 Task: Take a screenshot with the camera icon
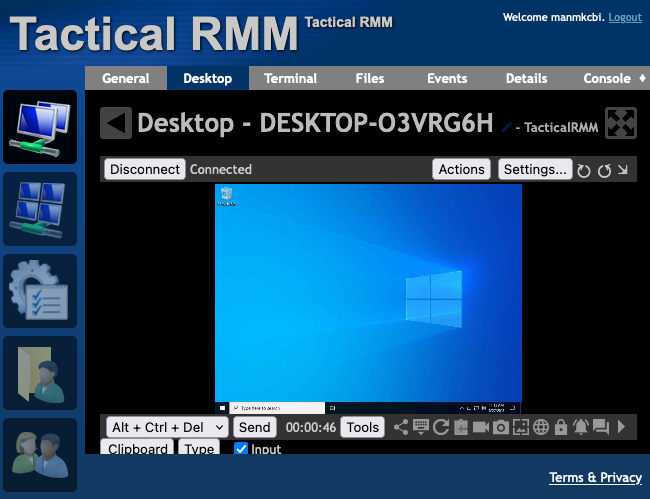[x=501, y=427]
